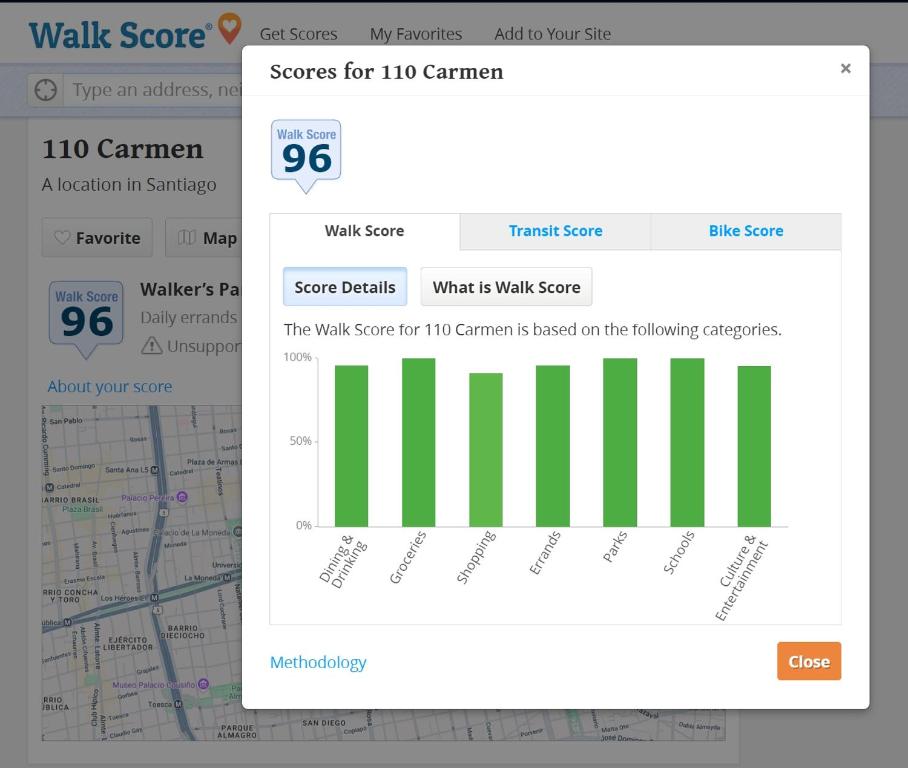
Task: Open Add to Your Site page
Action: click(552, 34)
